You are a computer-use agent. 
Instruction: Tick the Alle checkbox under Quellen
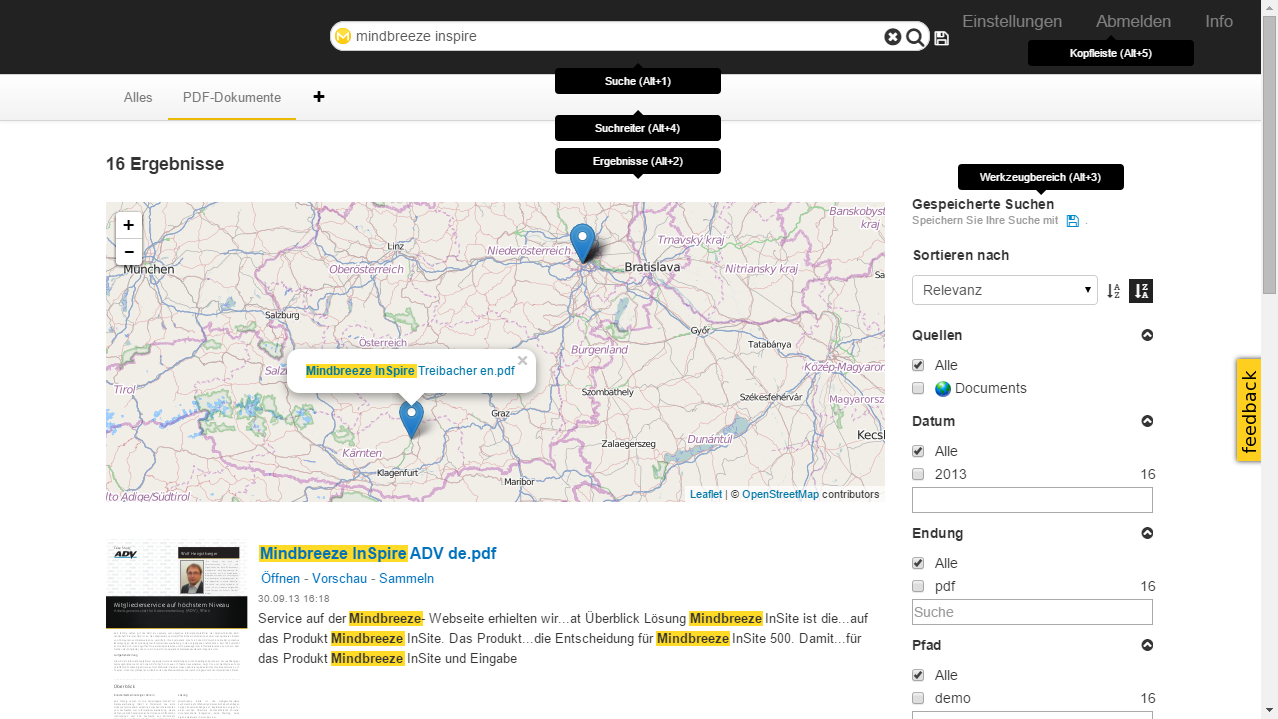[918, 365]
